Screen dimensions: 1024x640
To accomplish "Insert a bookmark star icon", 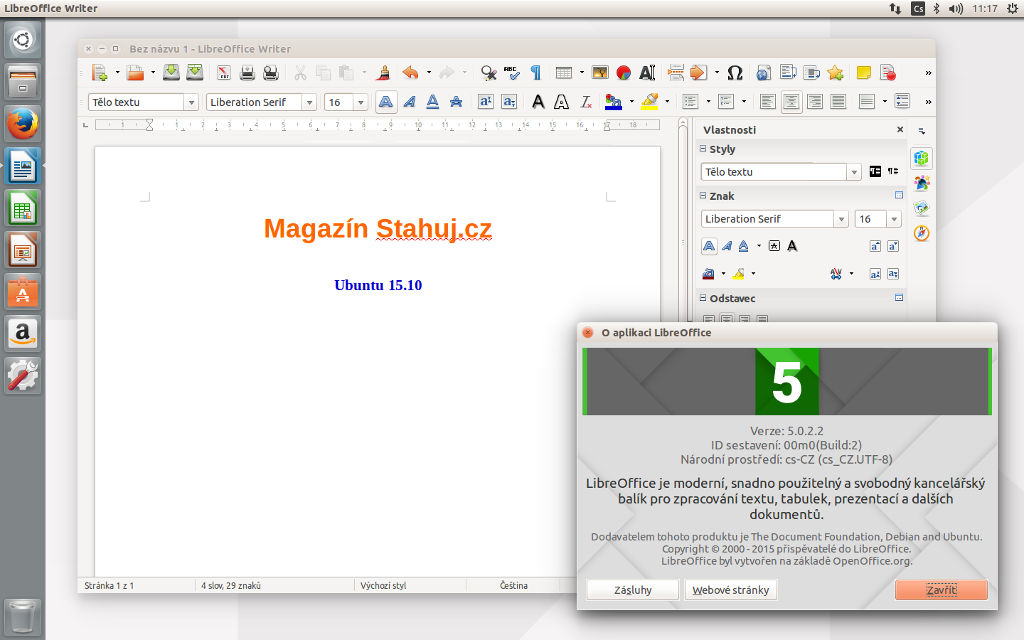I will [x=835, y=72].
